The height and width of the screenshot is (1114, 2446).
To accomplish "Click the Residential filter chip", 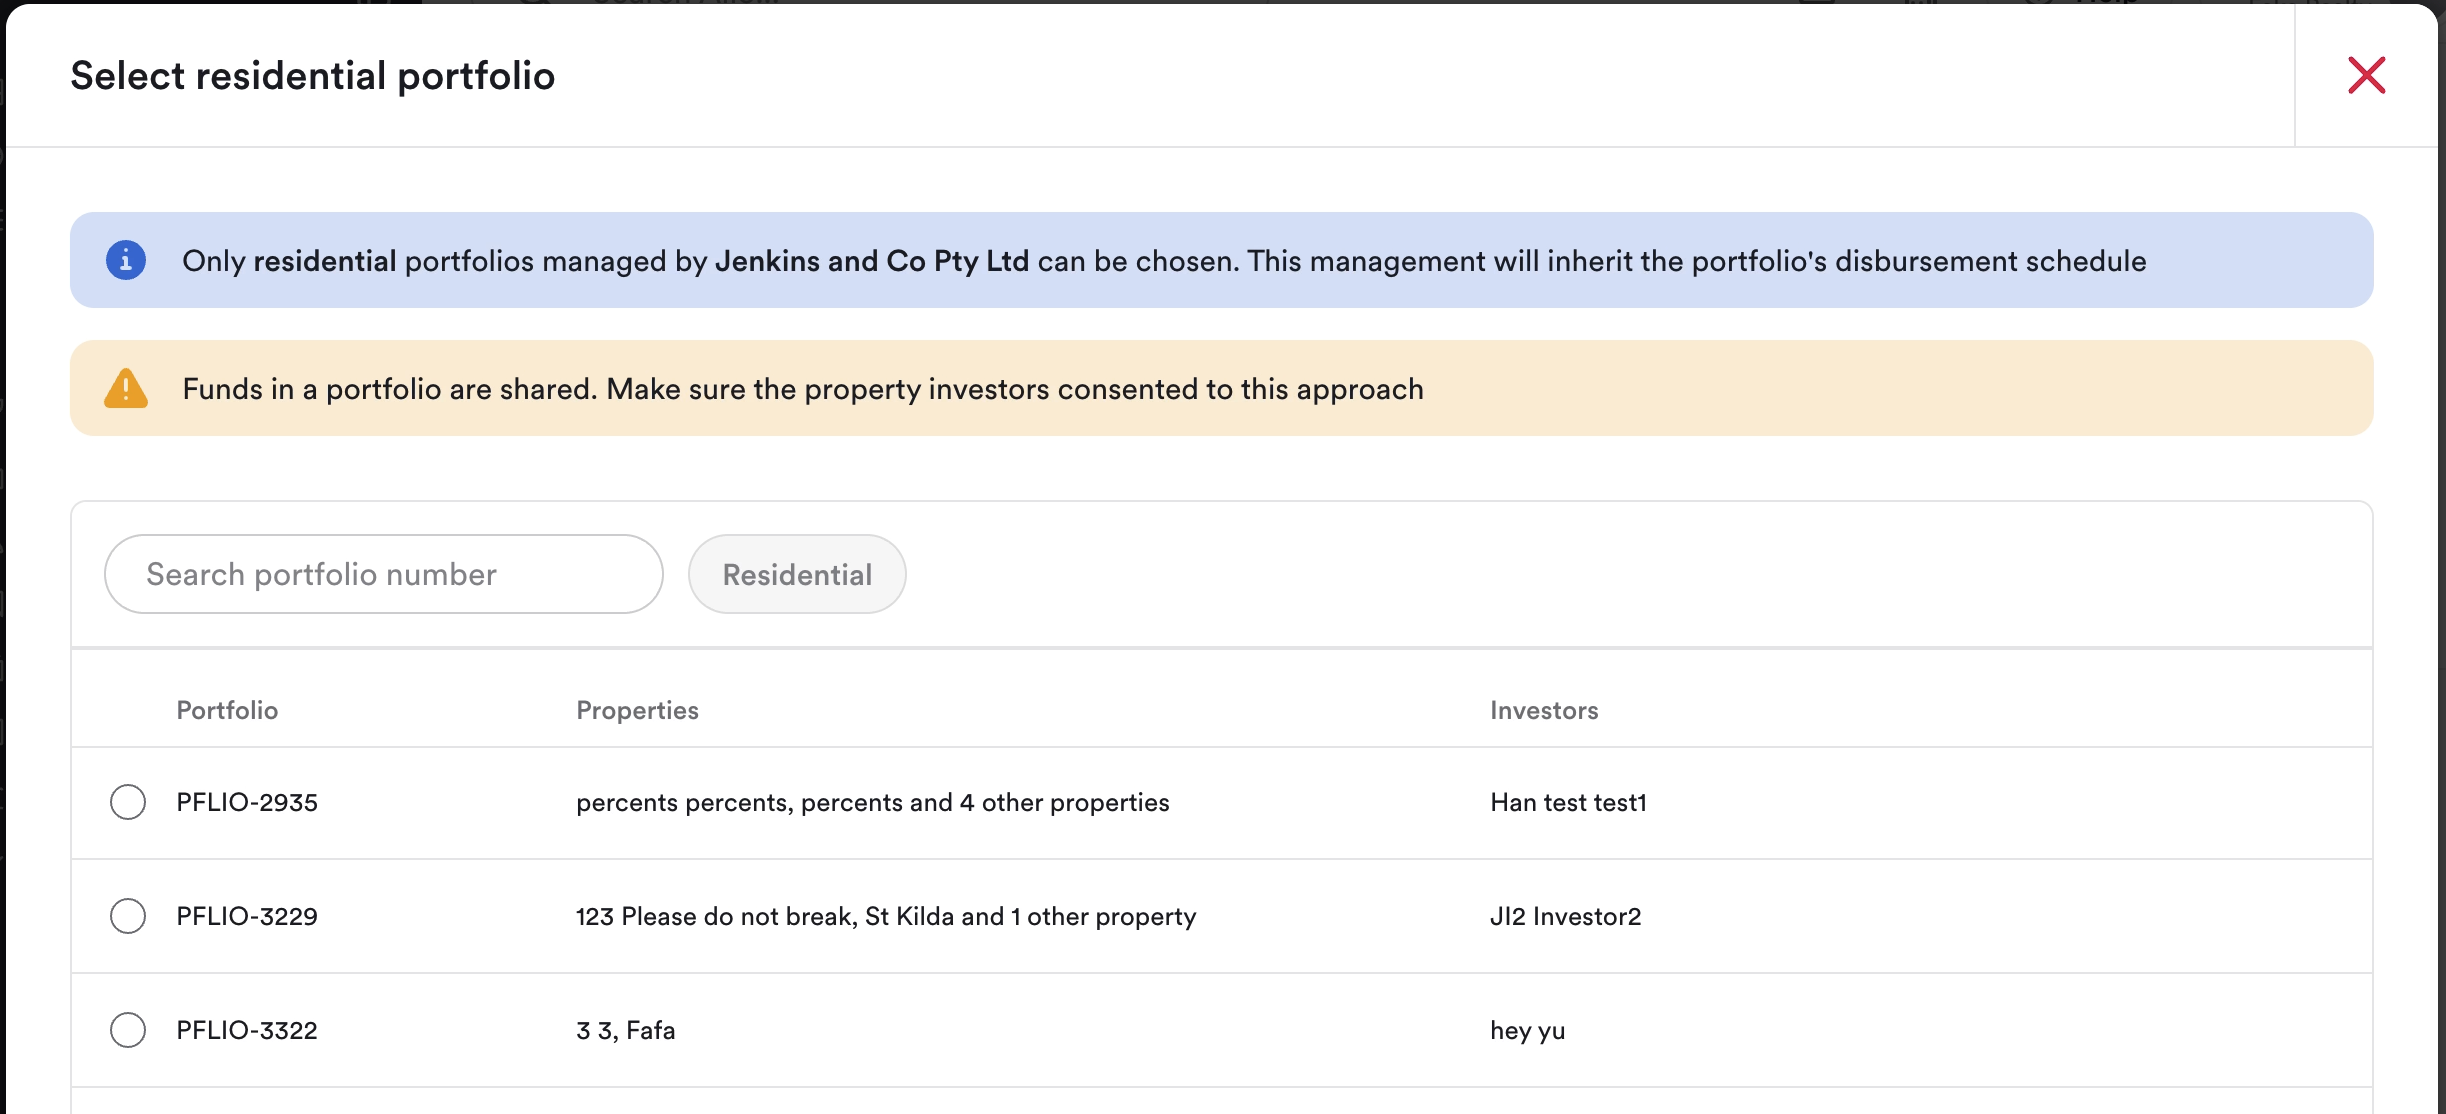I will (797, 574).
